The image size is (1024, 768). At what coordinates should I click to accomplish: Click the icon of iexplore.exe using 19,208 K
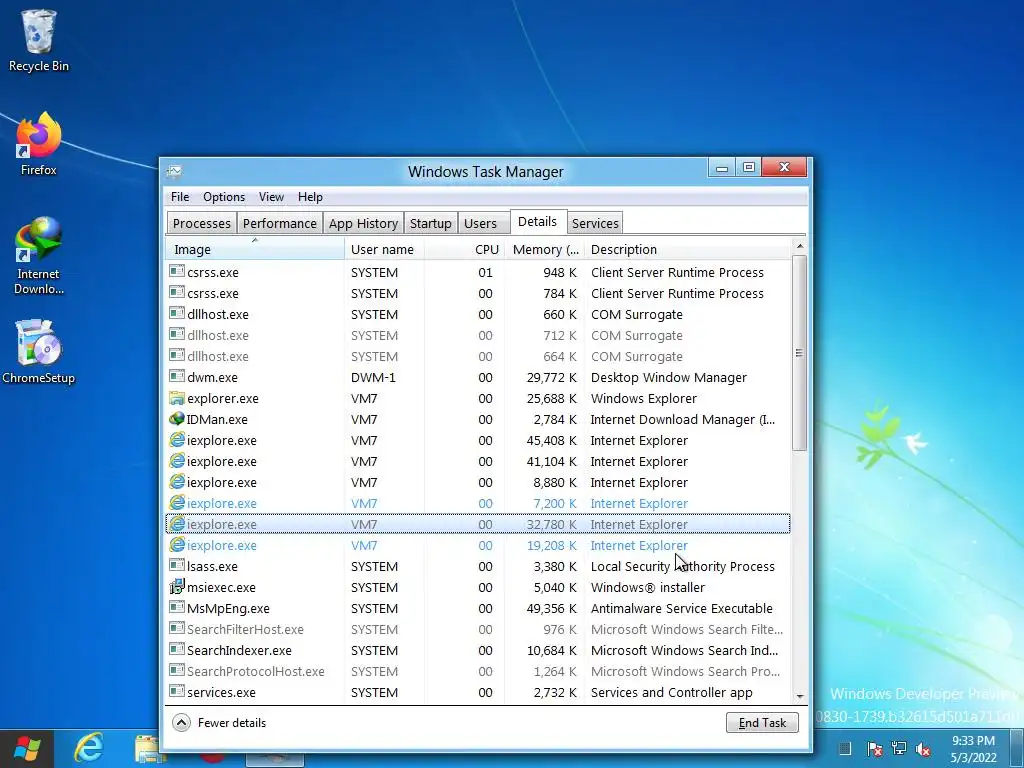click(x=176, y=544)
